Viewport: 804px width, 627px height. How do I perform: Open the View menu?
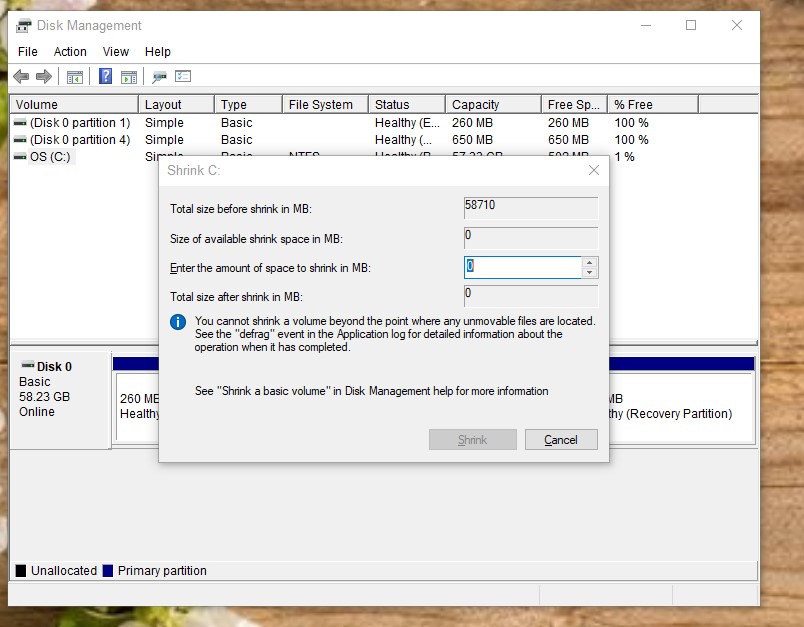(x=115, y=52)
